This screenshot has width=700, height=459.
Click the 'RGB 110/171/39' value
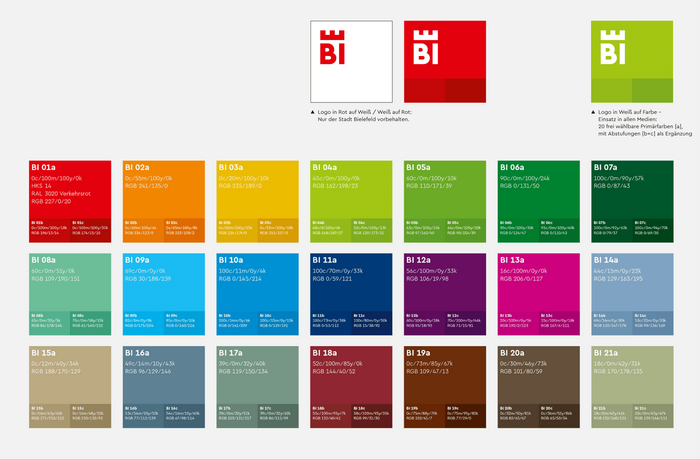(429, 186)
